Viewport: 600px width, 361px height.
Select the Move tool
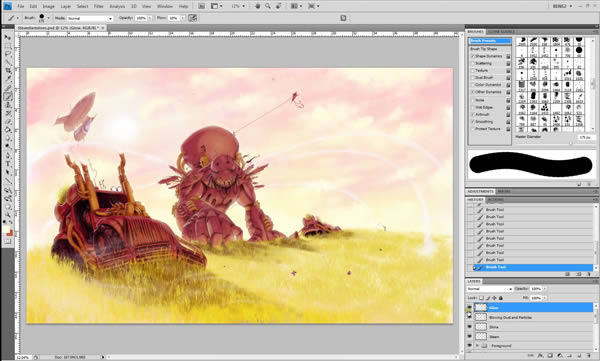(7, 37)
